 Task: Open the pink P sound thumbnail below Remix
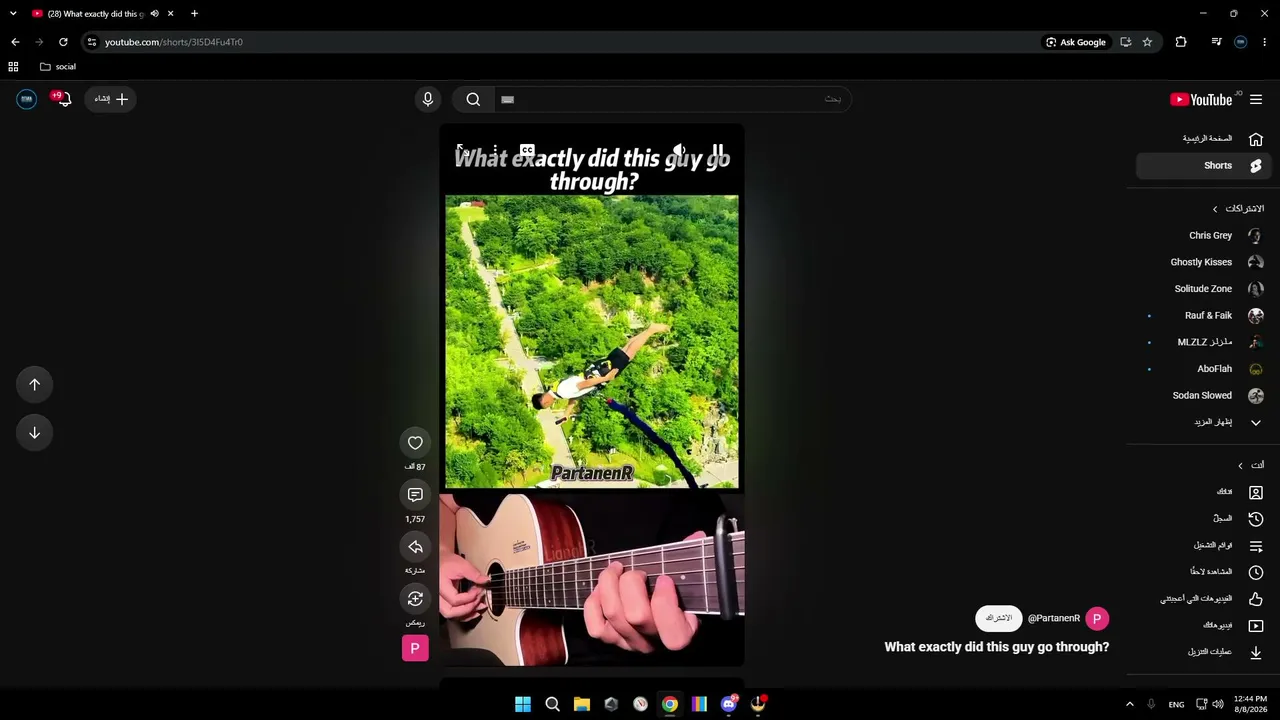pos(415,648)
